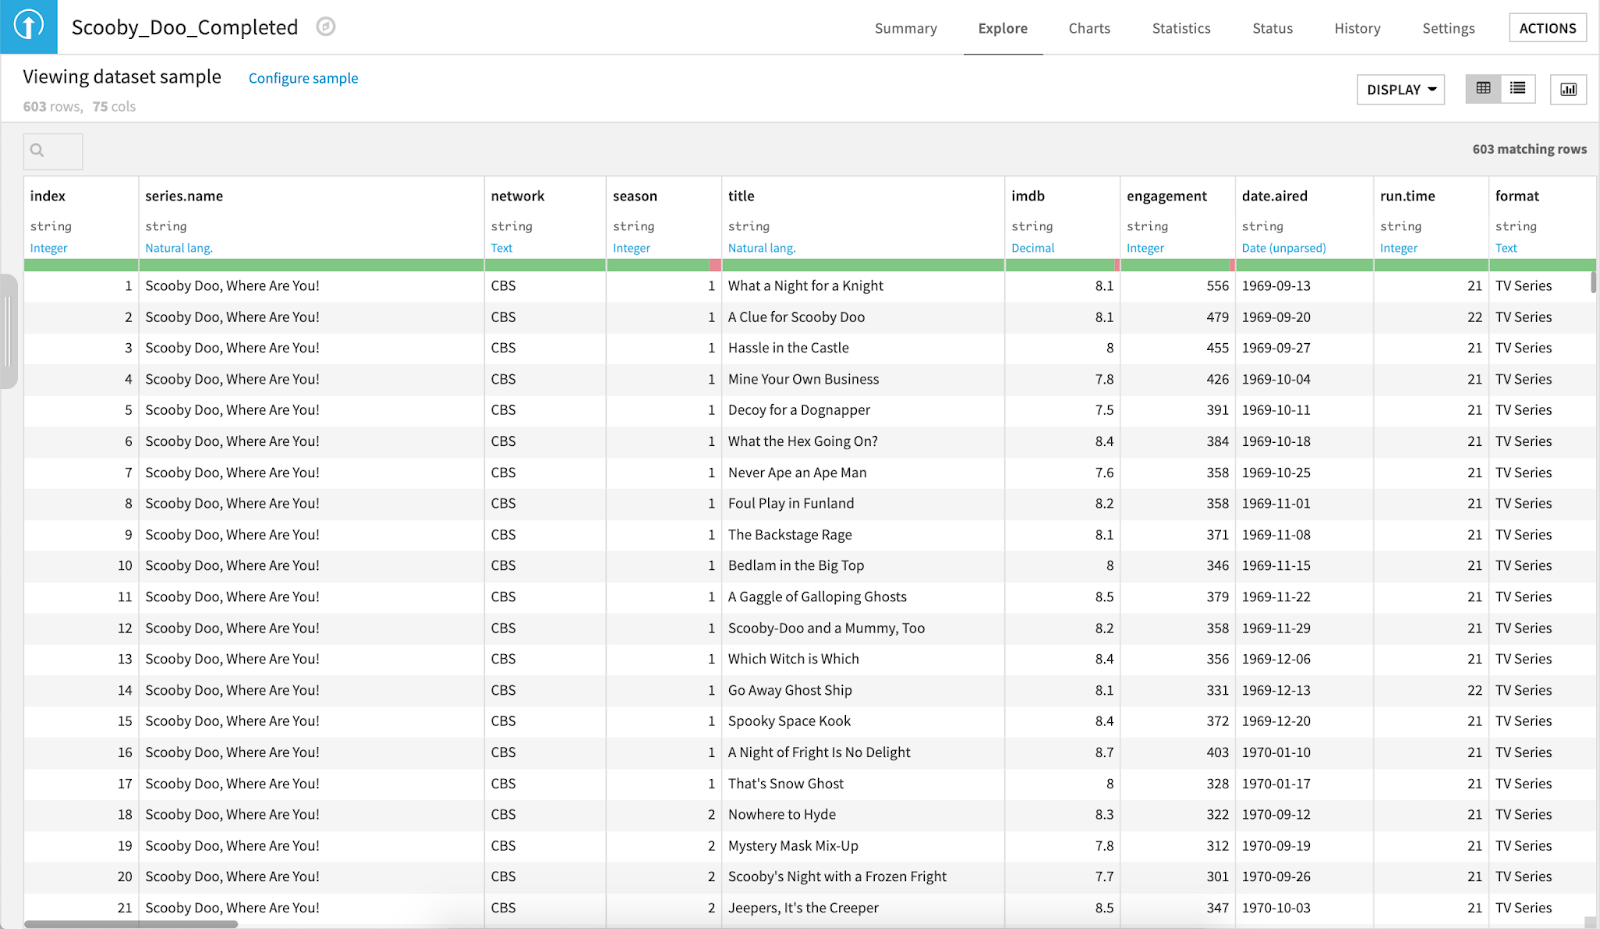This screenshot has width=1600, height=929.
Task: Open the Summary tab
Action: point(906,28)
